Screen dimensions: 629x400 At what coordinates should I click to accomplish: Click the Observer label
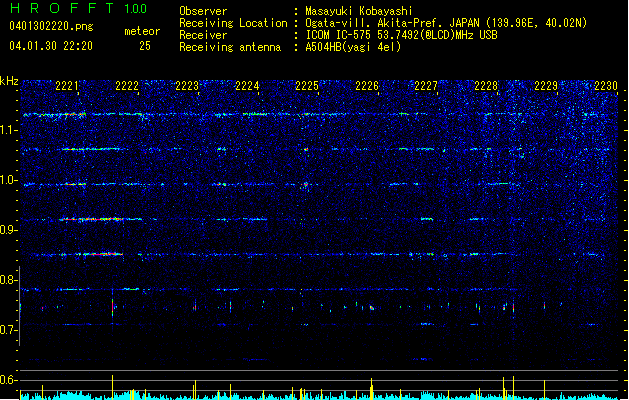pyautogui.click(x=203, y=11)
